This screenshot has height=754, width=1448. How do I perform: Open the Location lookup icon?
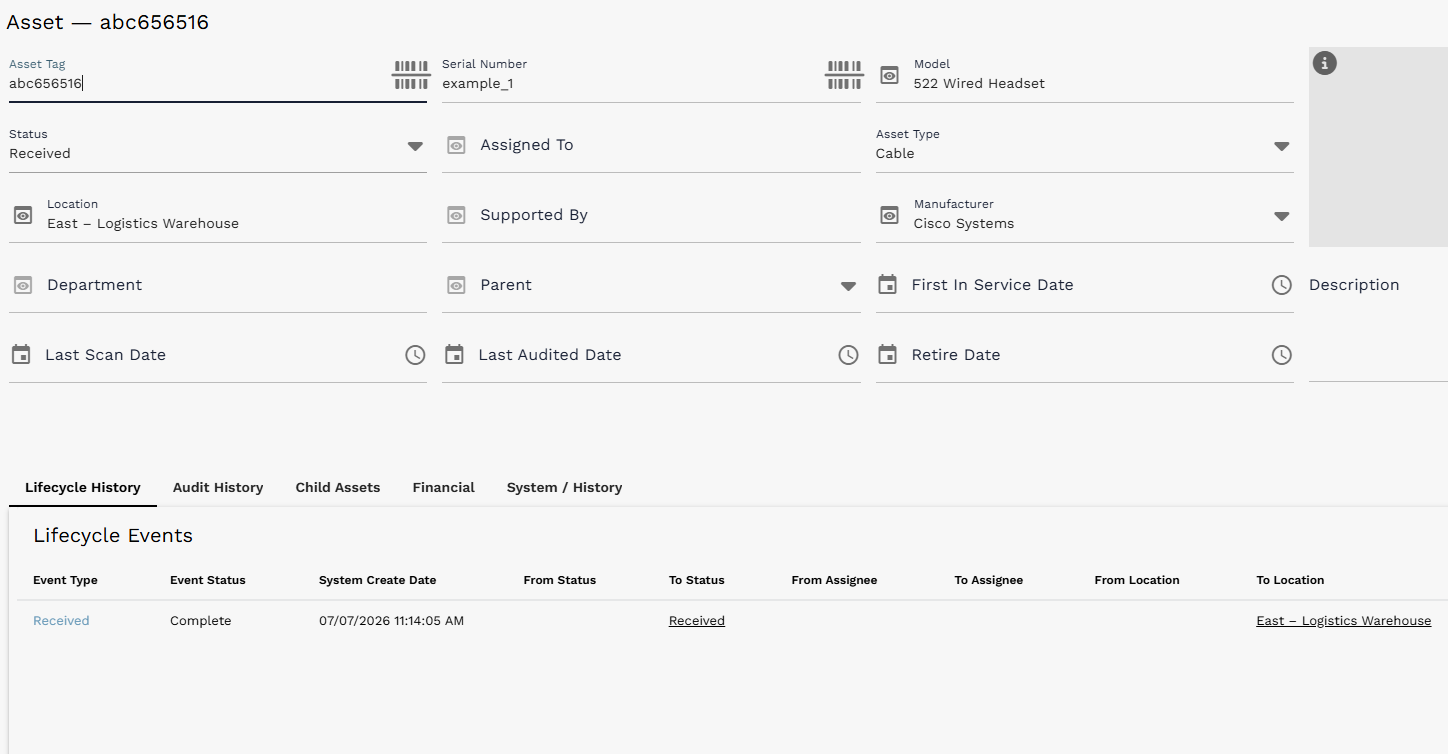point(23,215)
